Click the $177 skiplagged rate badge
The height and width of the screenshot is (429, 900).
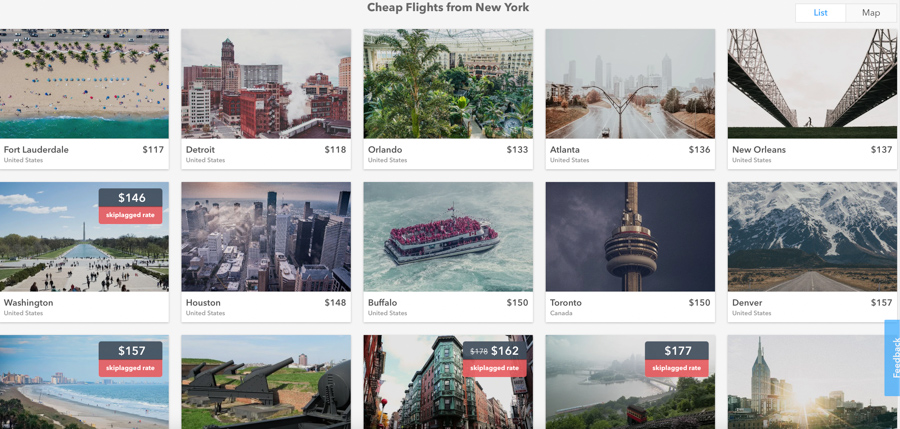click(x=677, y=359)
